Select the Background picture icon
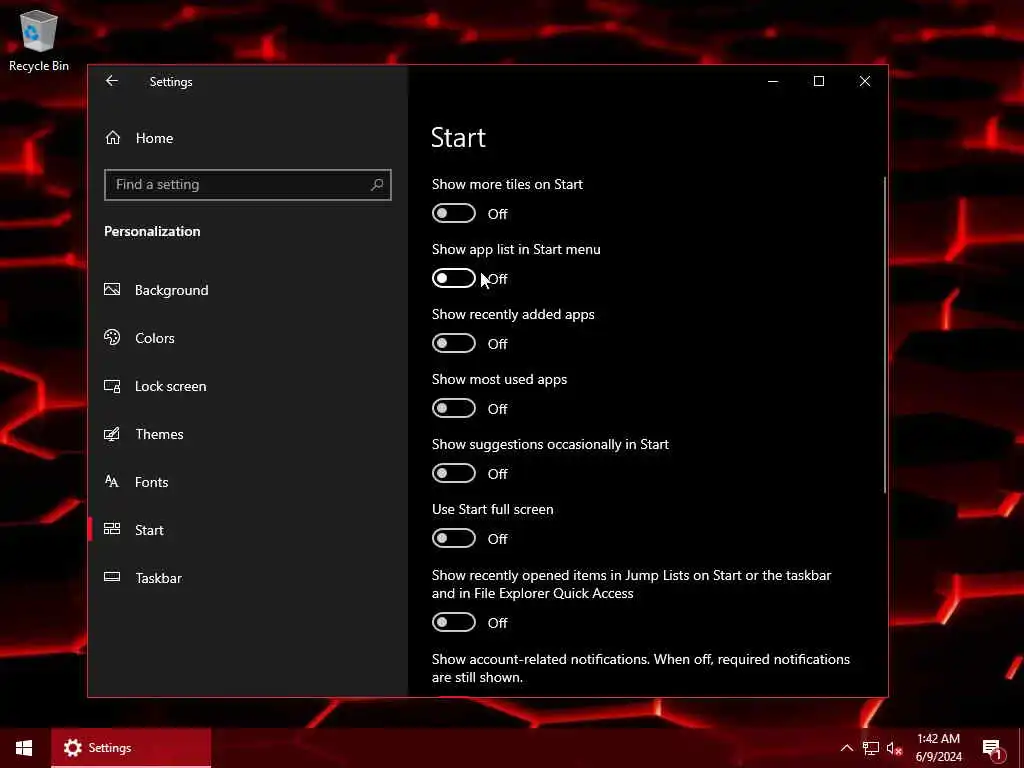The image size is (1024, 768). 112,289
